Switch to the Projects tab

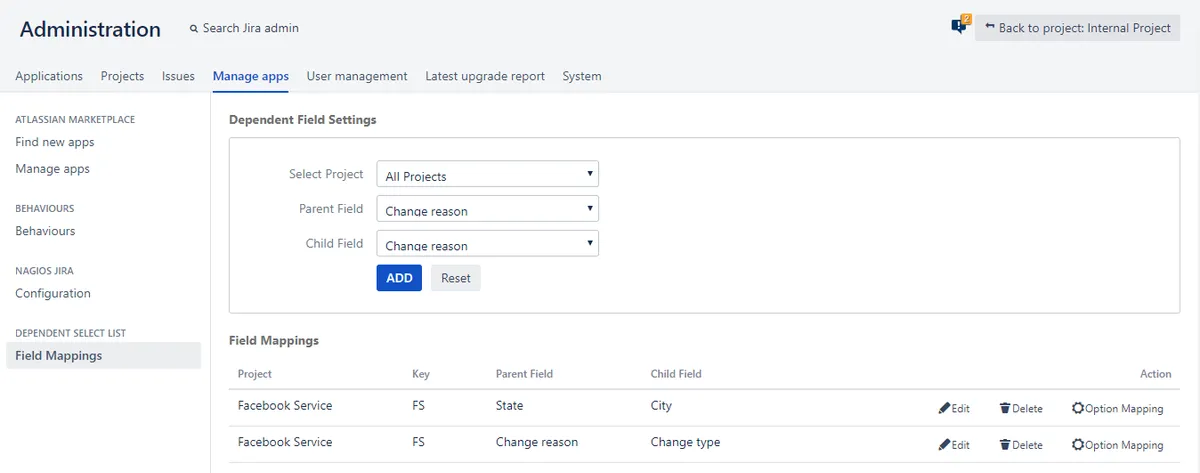122,76
